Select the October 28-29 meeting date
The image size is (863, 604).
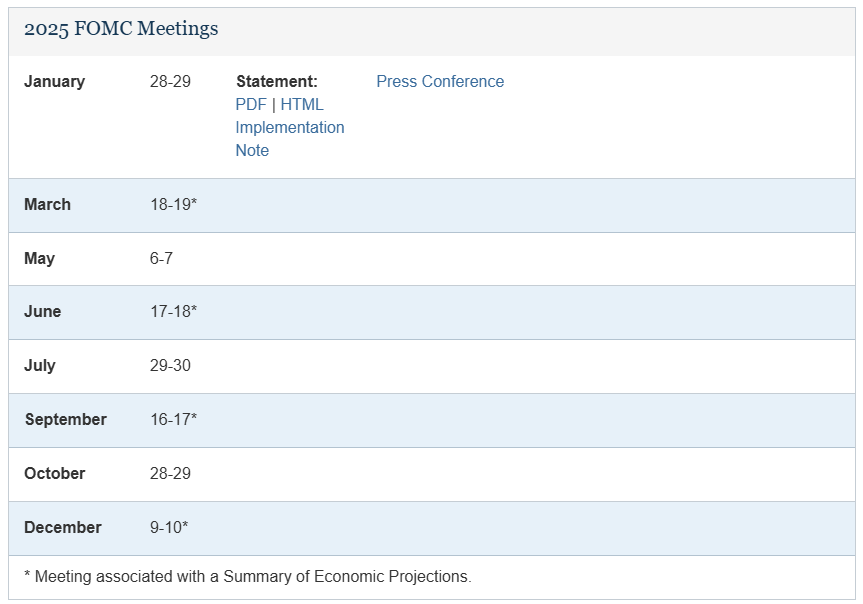(170, 473)
